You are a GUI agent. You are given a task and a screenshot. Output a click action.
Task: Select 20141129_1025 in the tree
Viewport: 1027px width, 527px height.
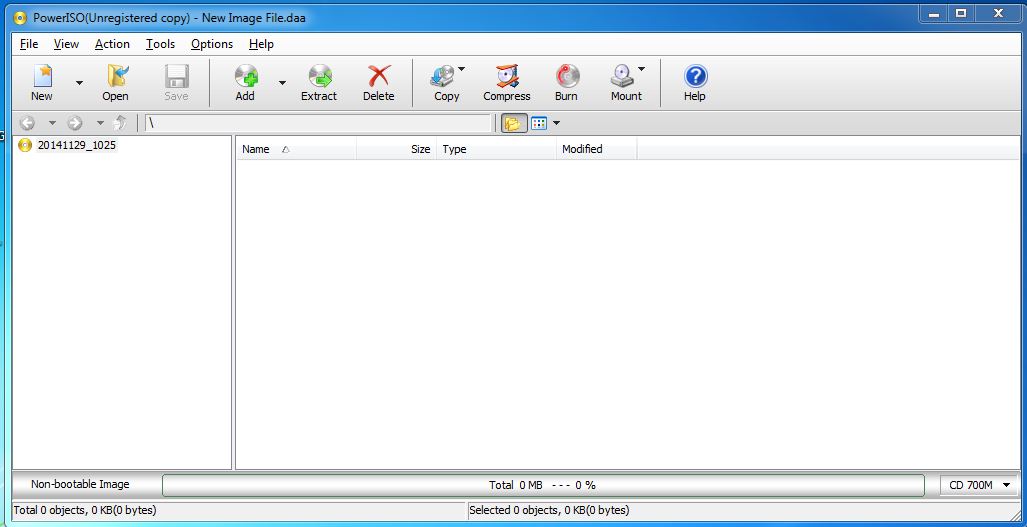[x=77, y=145]
